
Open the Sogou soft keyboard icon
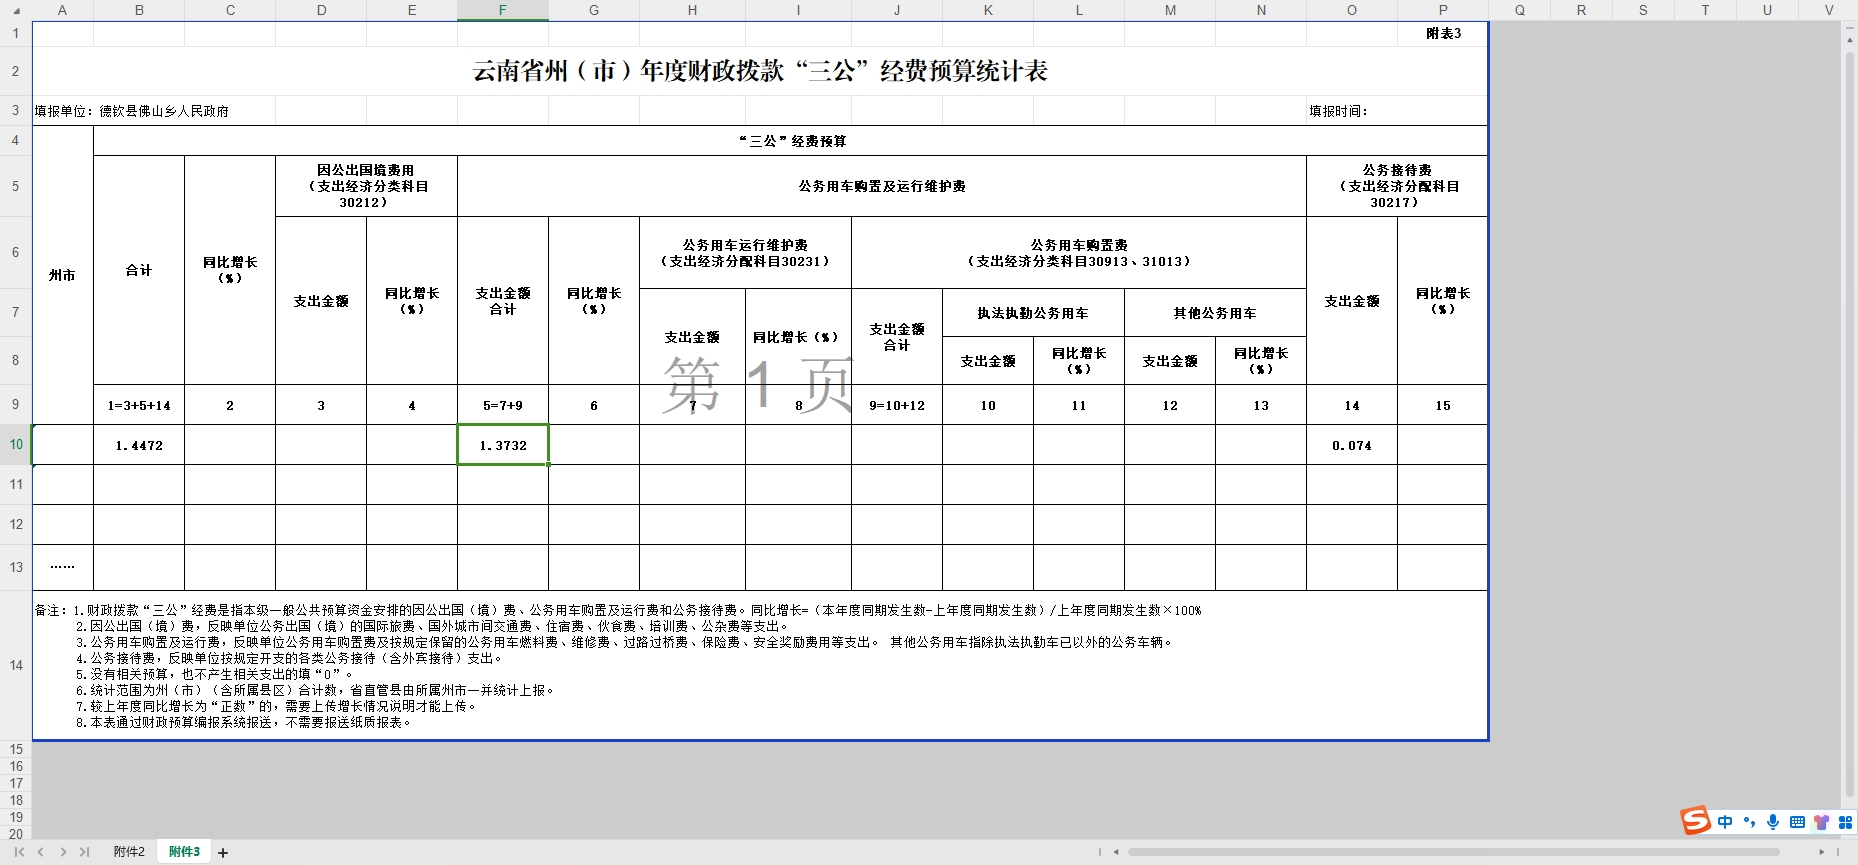[x=1797, y=822]
